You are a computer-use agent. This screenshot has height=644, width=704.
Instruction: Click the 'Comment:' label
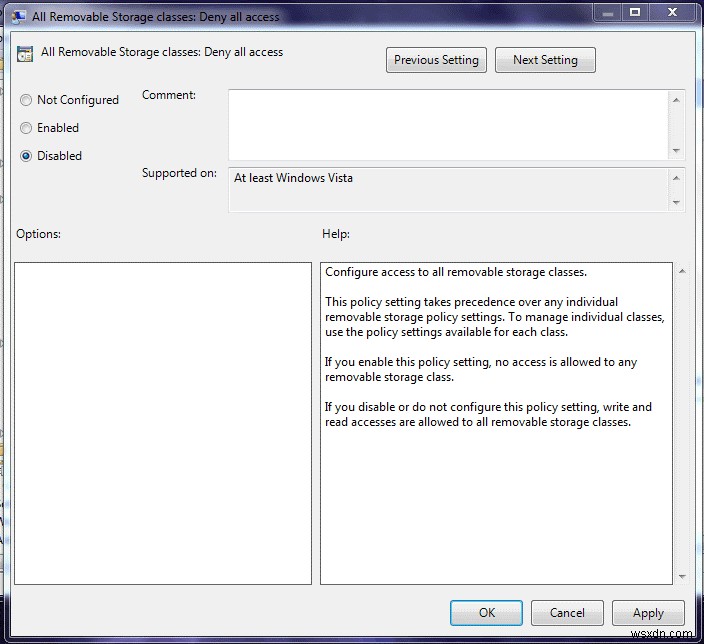pos(169,95)
